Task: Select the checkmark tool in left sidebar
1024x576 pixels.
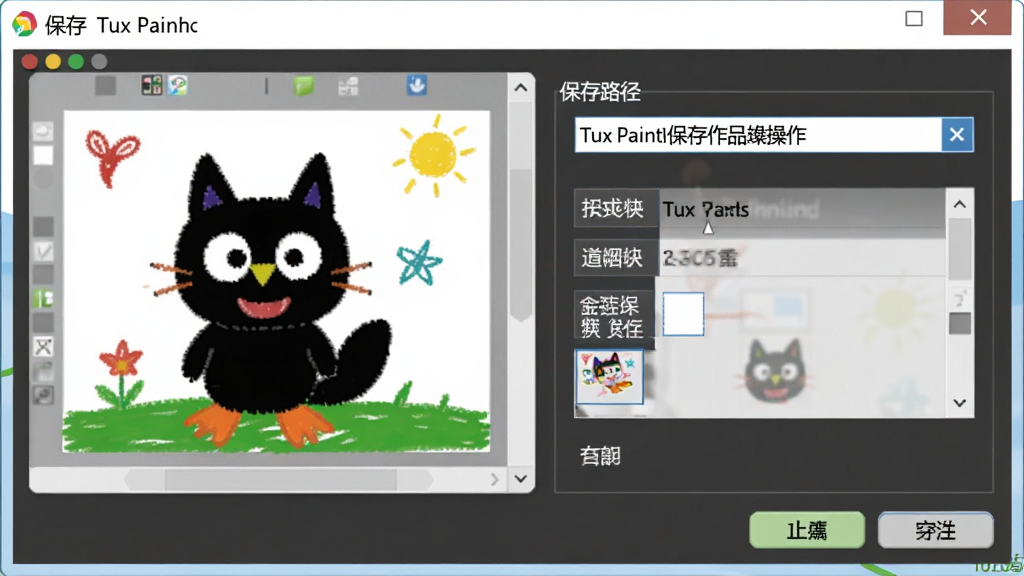Action: coord(43,251)
